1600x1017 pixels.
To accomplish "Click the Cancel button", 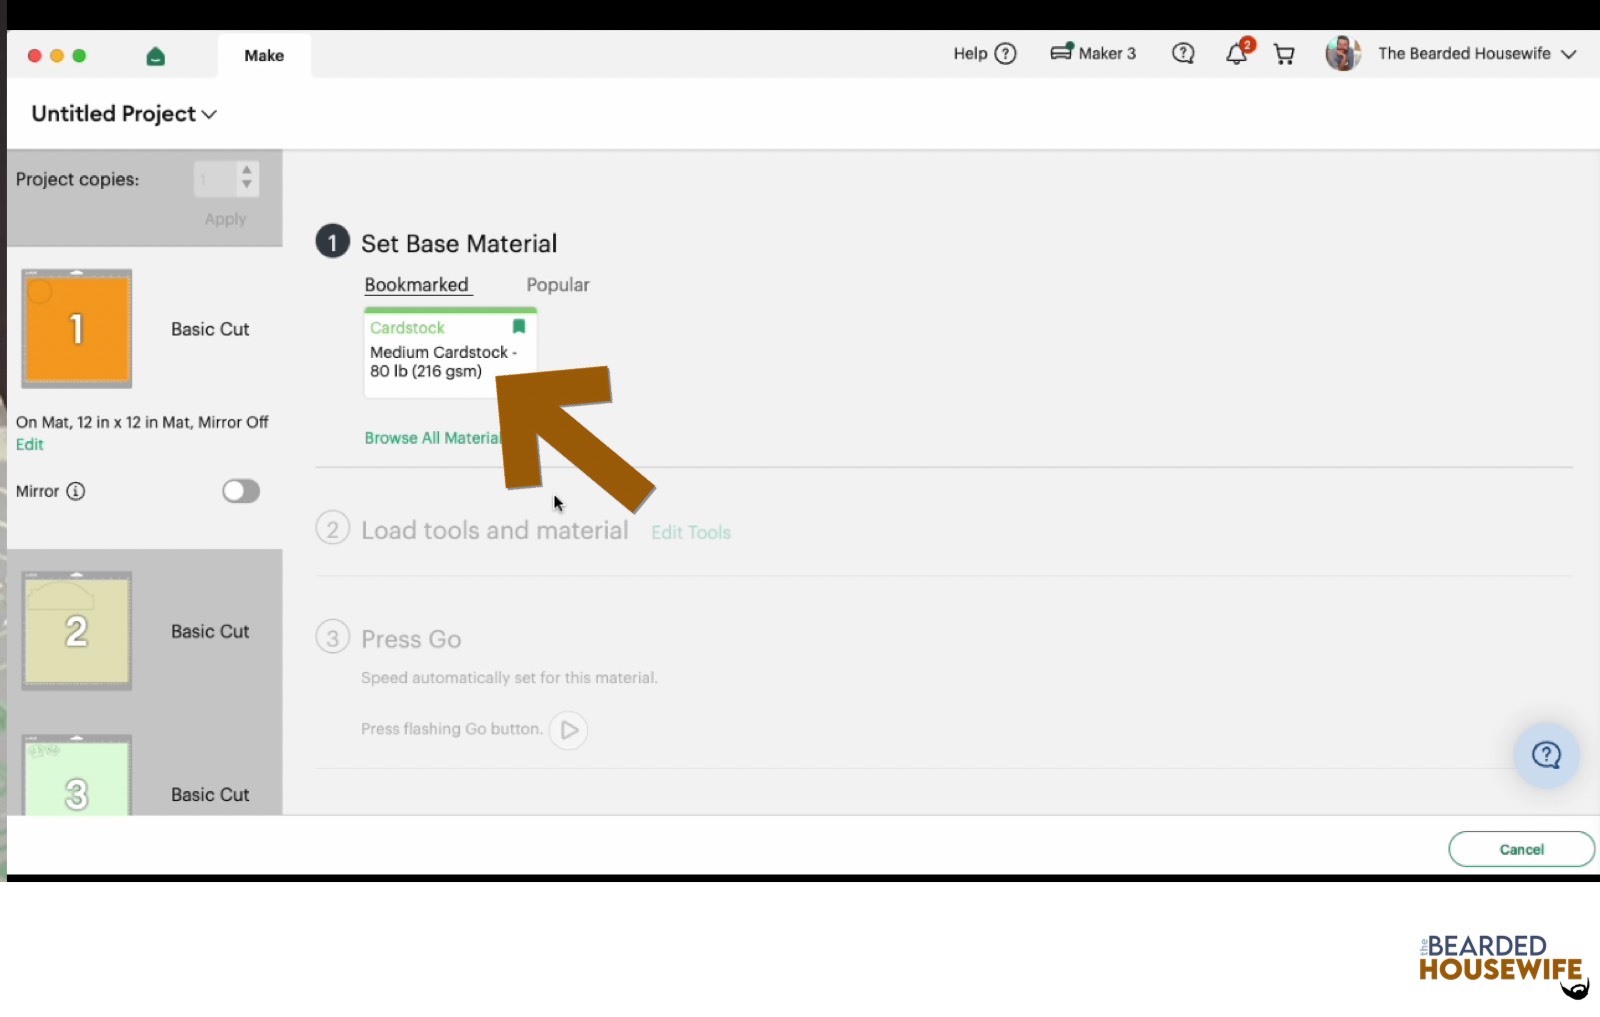I will (x=1521, y=849).
